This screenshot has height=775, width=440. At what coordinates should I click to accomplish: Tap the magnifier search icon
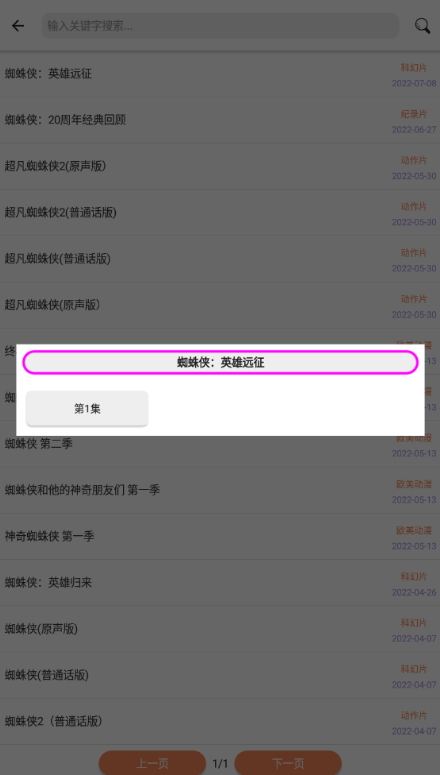point(422,26)
